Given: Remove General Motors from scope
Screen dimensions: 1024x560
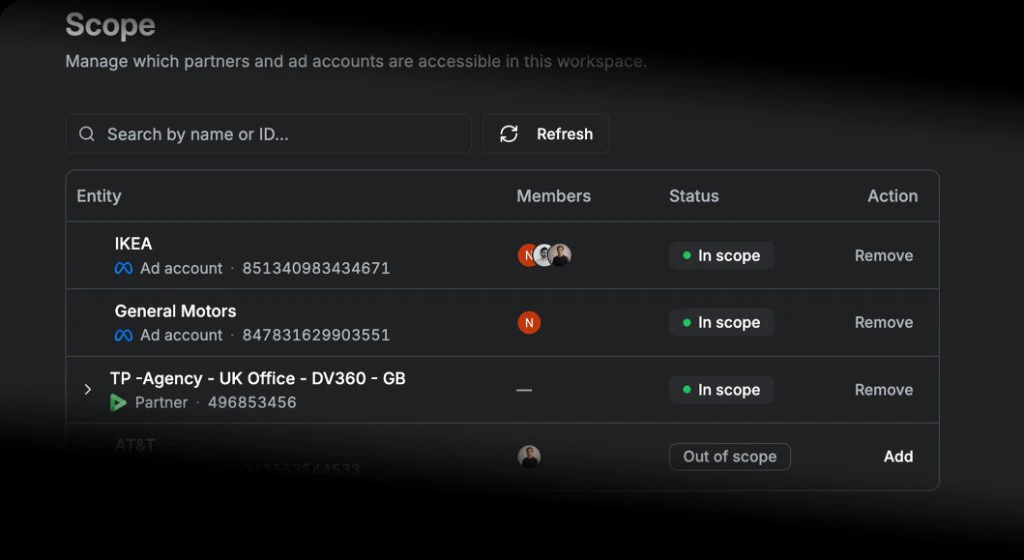Looking at the screenshot, I should click(x=884, y=322).
